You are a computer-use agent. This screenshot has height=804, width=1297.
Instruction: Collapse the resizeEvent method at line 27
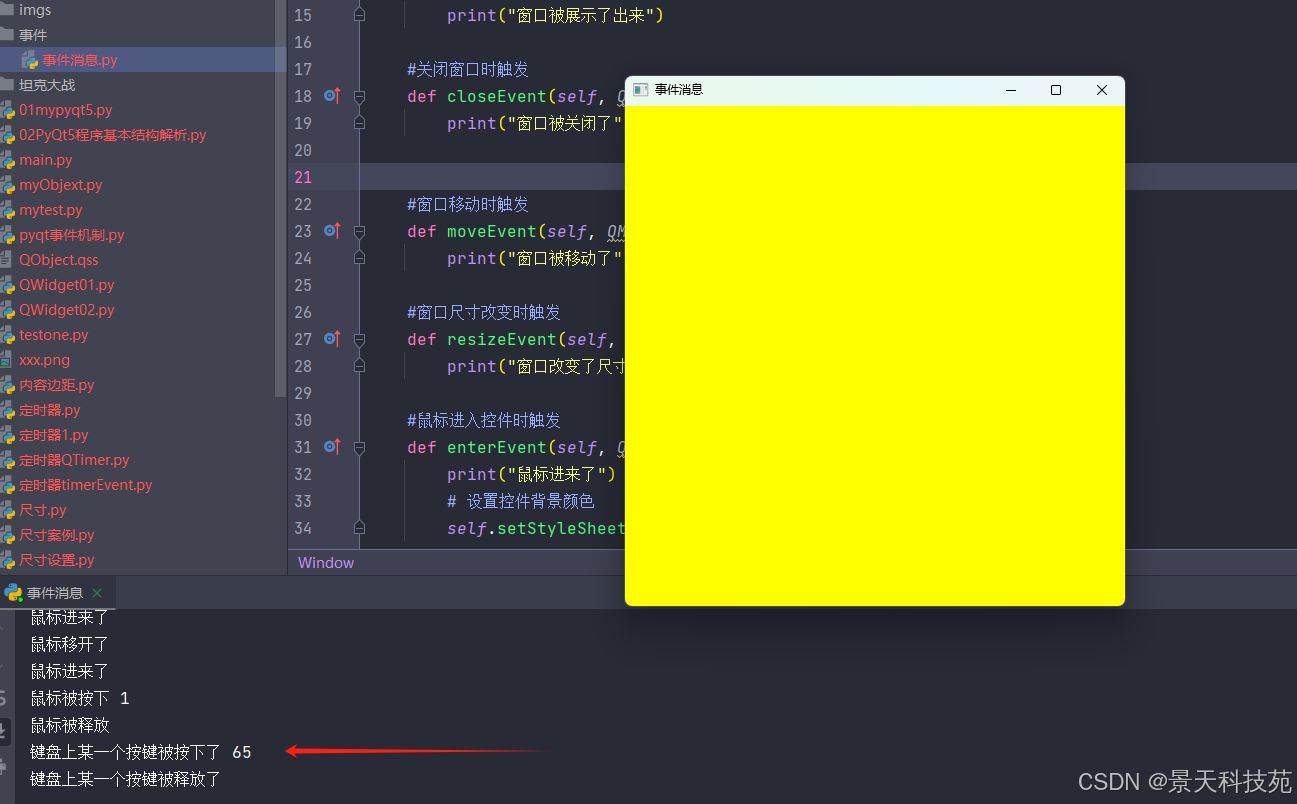click(x=360, y=339)
